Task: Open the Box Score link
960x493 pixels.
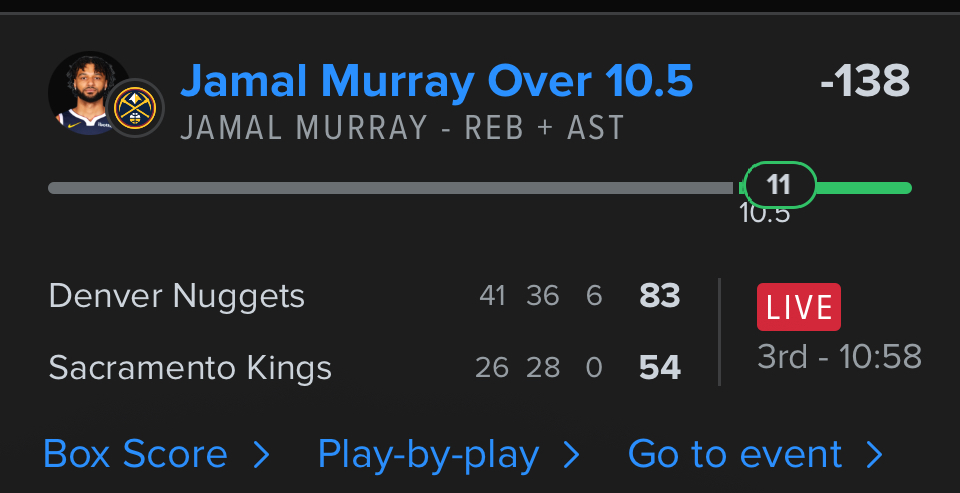Action: pyautogui.click(x=136, y=455)
